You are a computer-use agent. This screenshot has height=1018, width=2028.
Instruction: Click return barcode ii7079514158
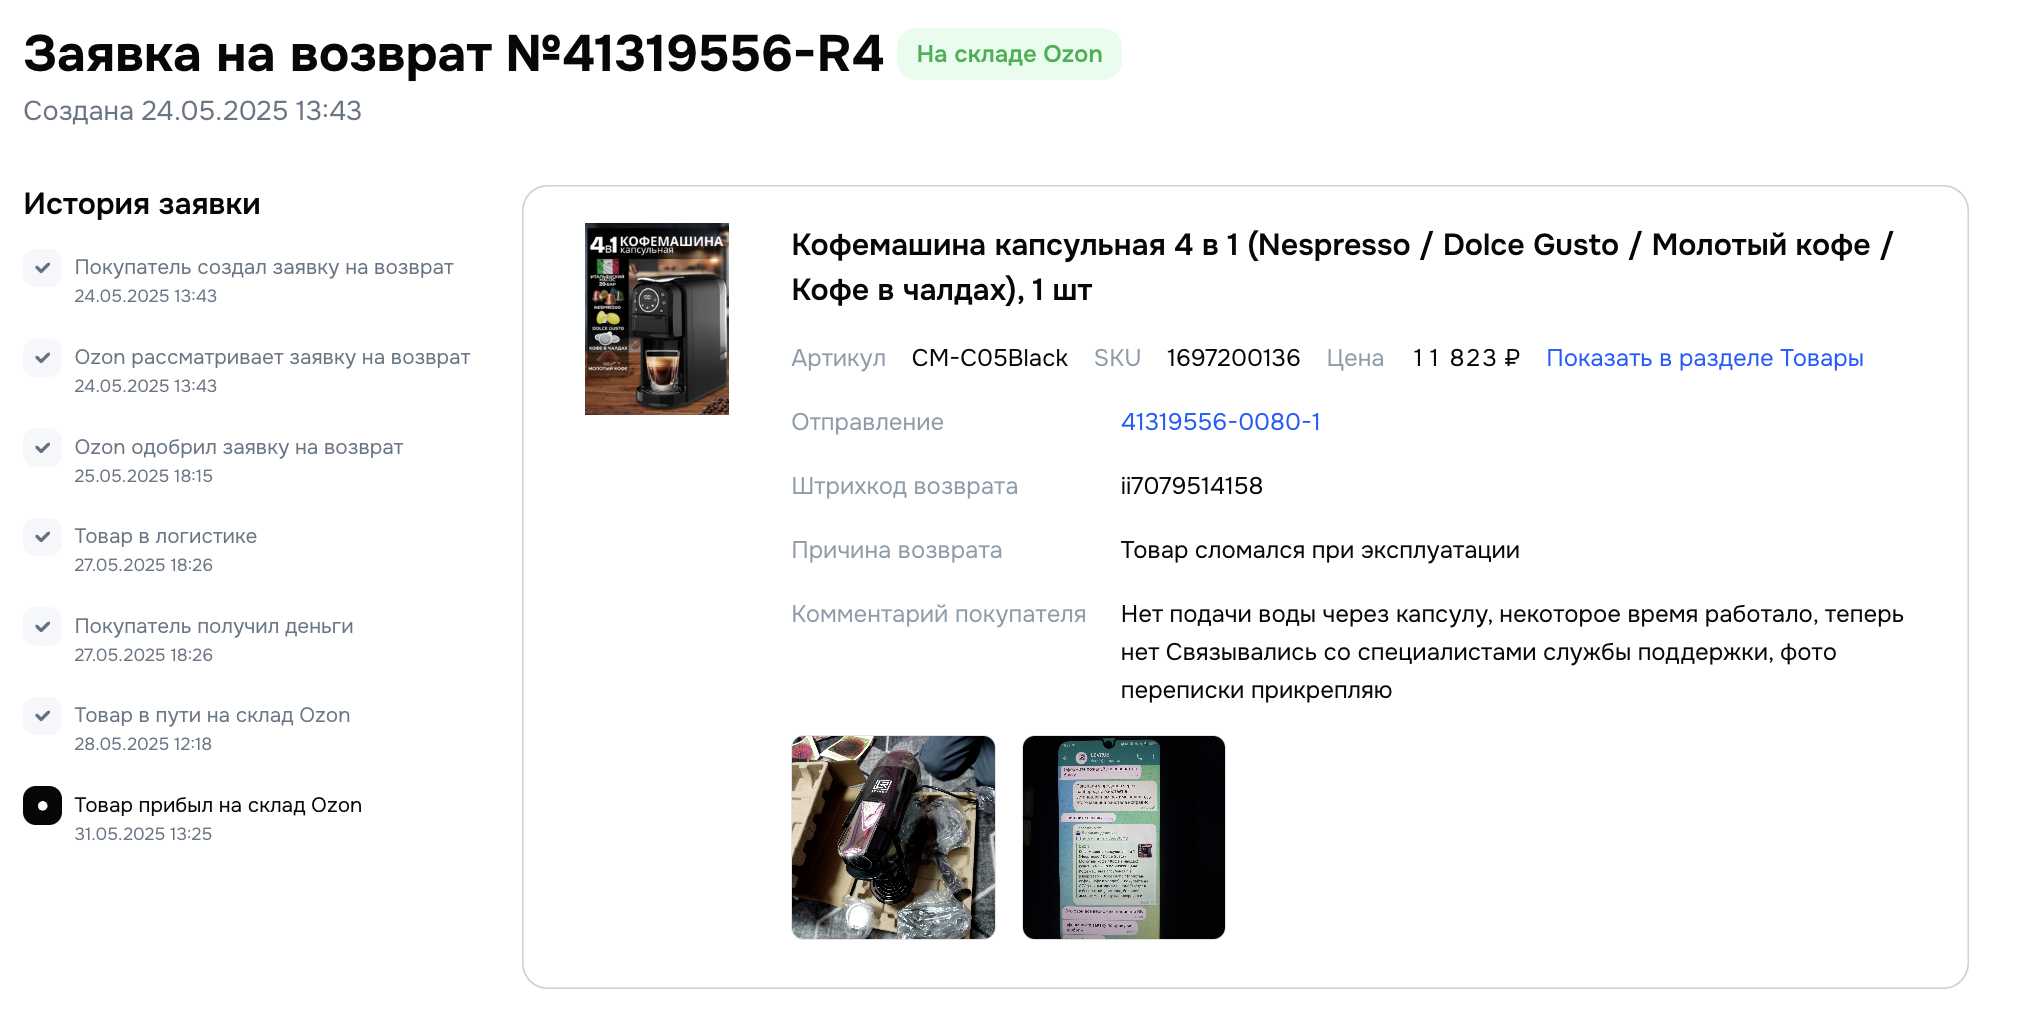click(x=1191, y=486)
